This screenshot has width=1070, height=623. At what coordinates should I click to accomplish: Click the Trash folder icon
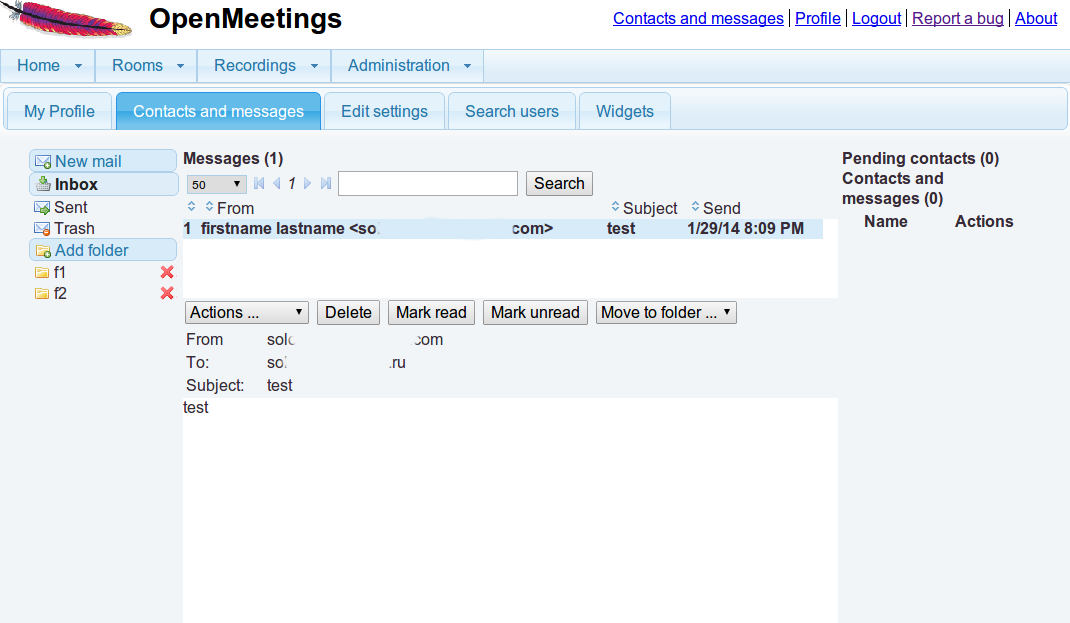point(42,229)
